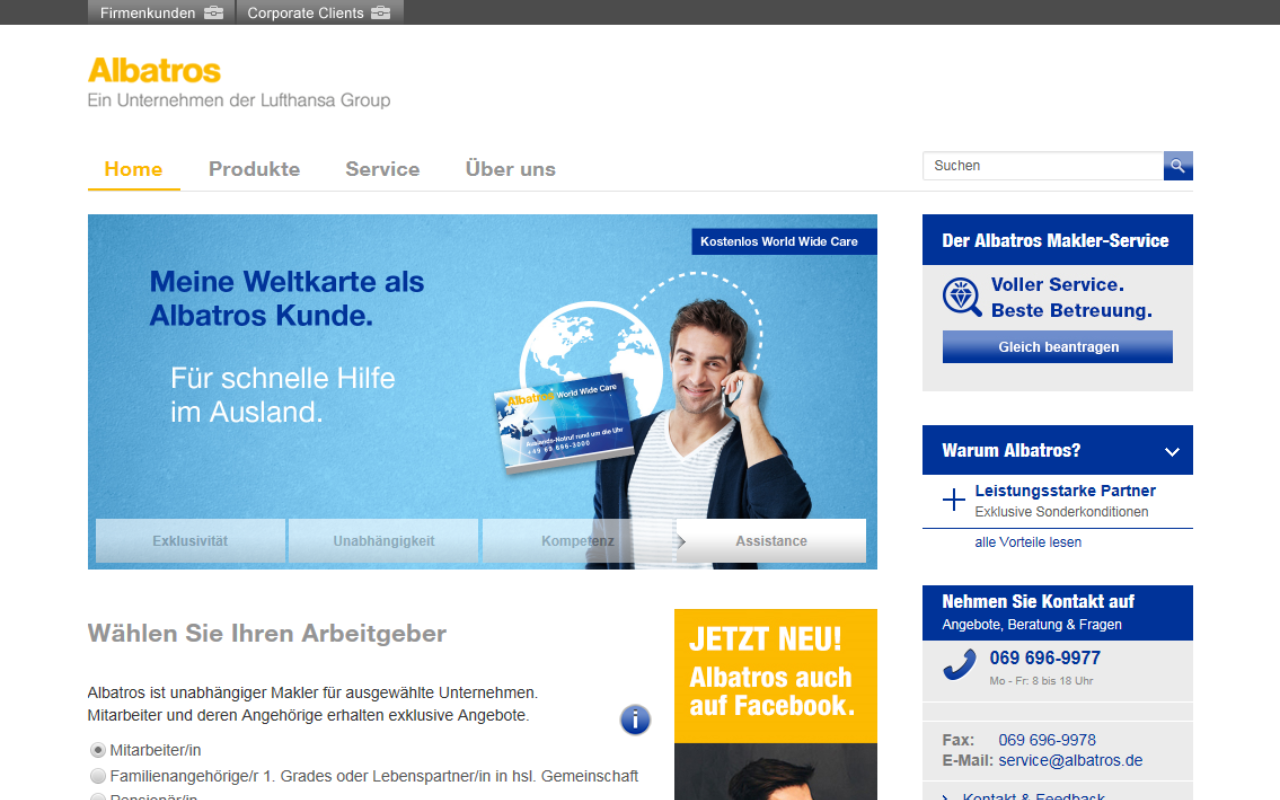Image resolution: width=1280 pixels, height=800 pixels.
Task: Open the Über uns menu
Action: pos(510,169)
